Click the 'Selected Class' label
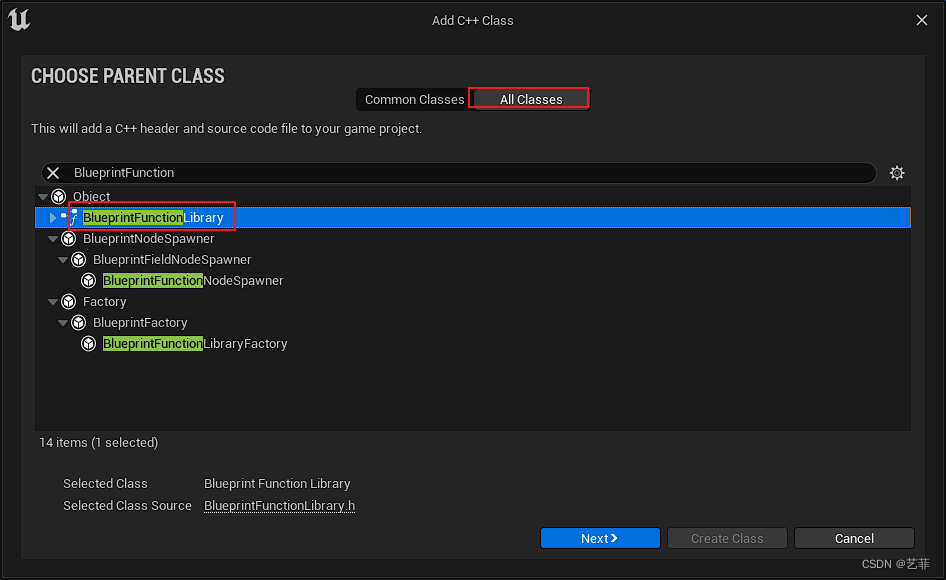This screenshot has height=580, width=946. click(x=105, y=484)
